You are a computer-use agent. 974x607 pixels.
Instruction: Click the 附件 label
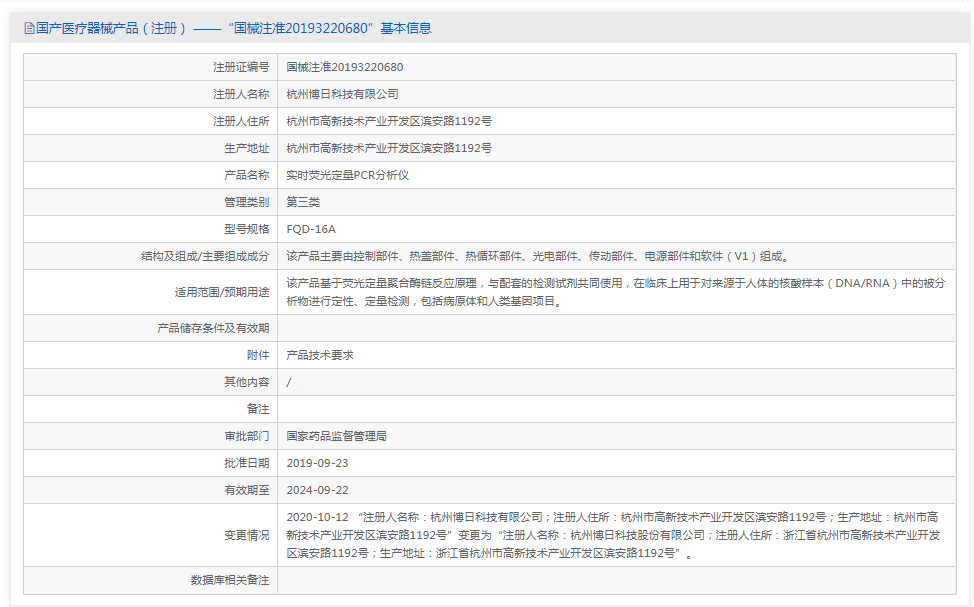(x=258, y=355)
